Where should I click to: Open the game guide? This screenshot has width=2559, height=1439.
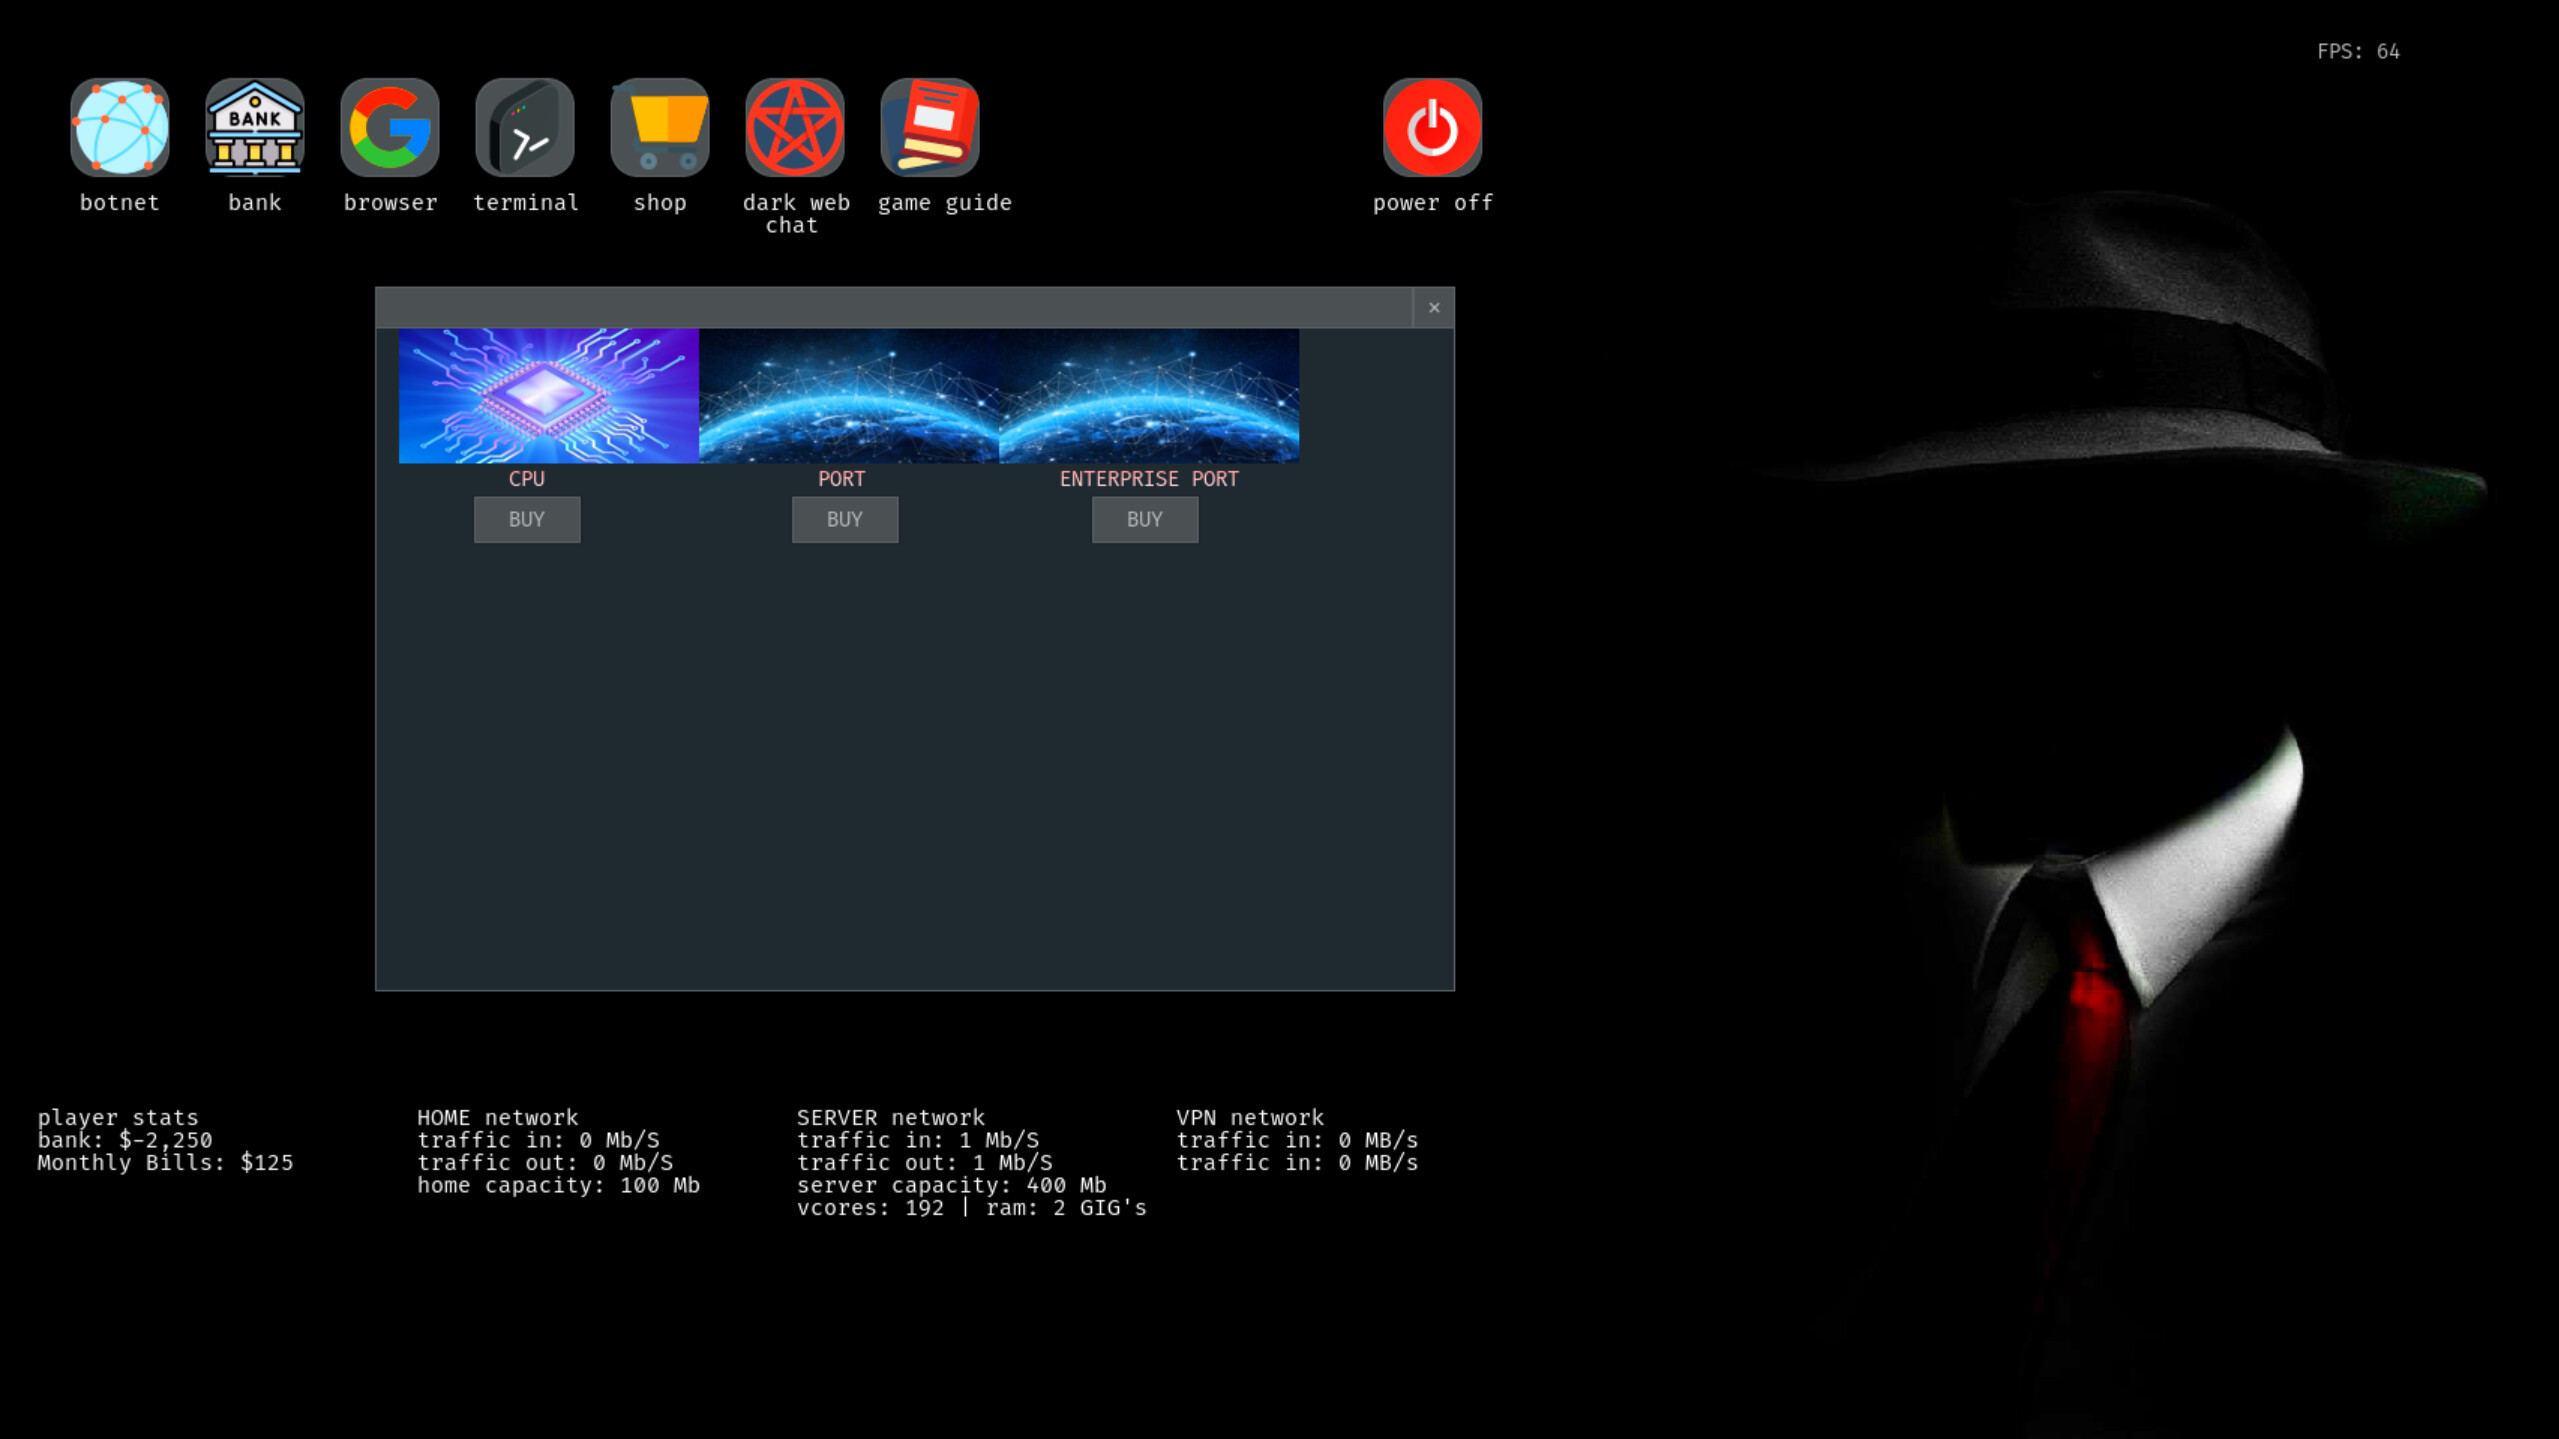pos(929,128)
